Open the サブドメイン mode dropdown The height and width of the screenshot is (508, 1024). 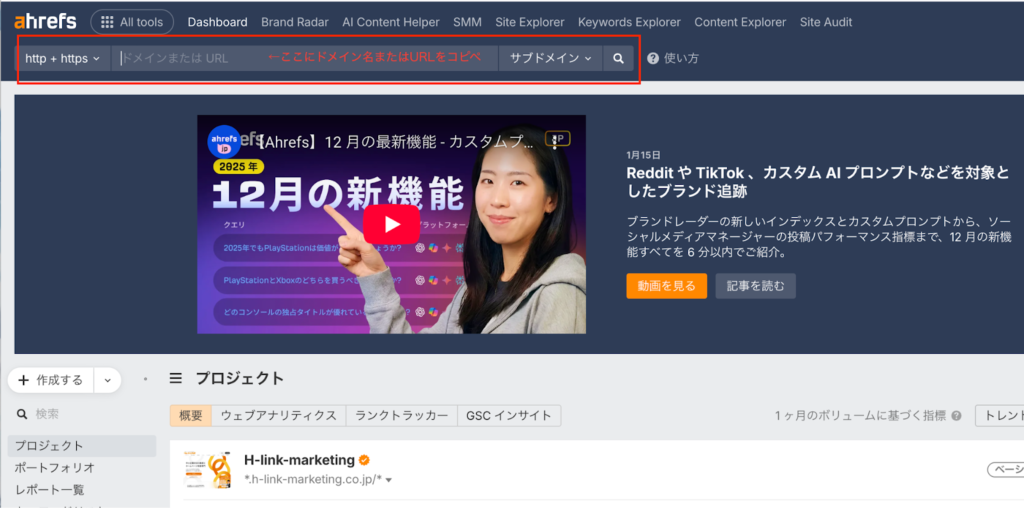[550, 59]
